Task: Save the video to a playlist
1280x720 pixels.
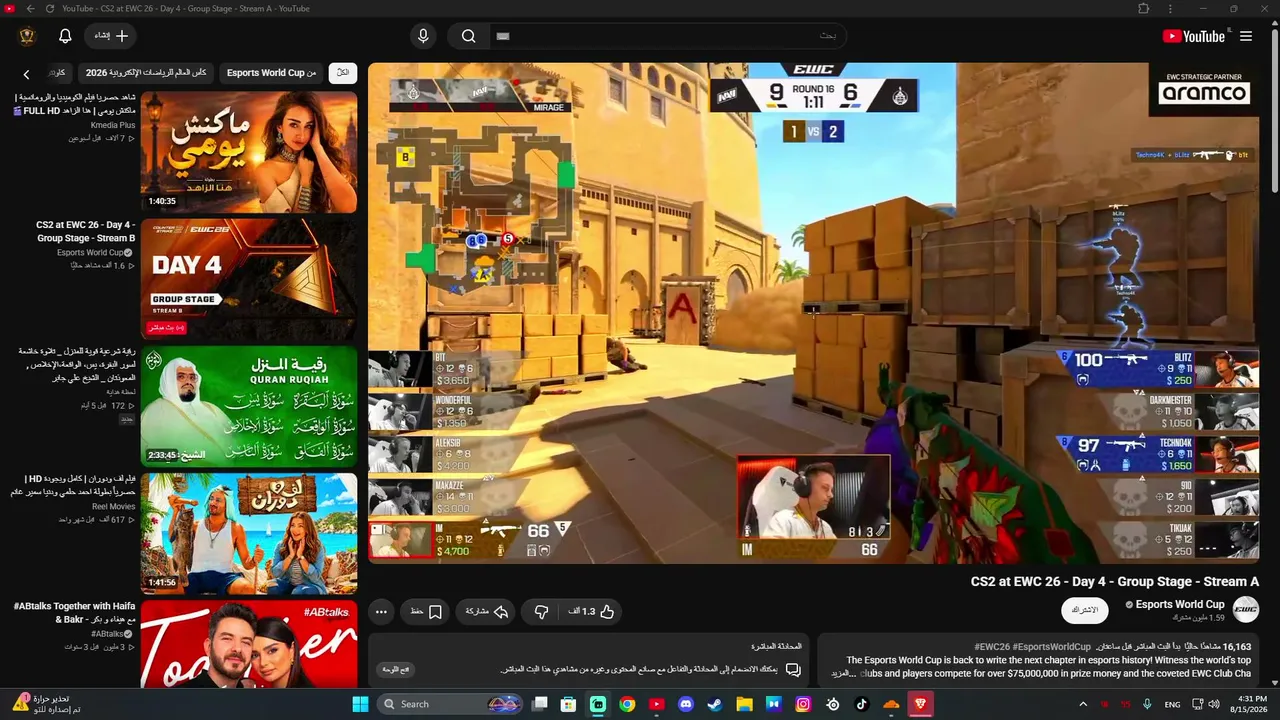Action: (426, 611)
